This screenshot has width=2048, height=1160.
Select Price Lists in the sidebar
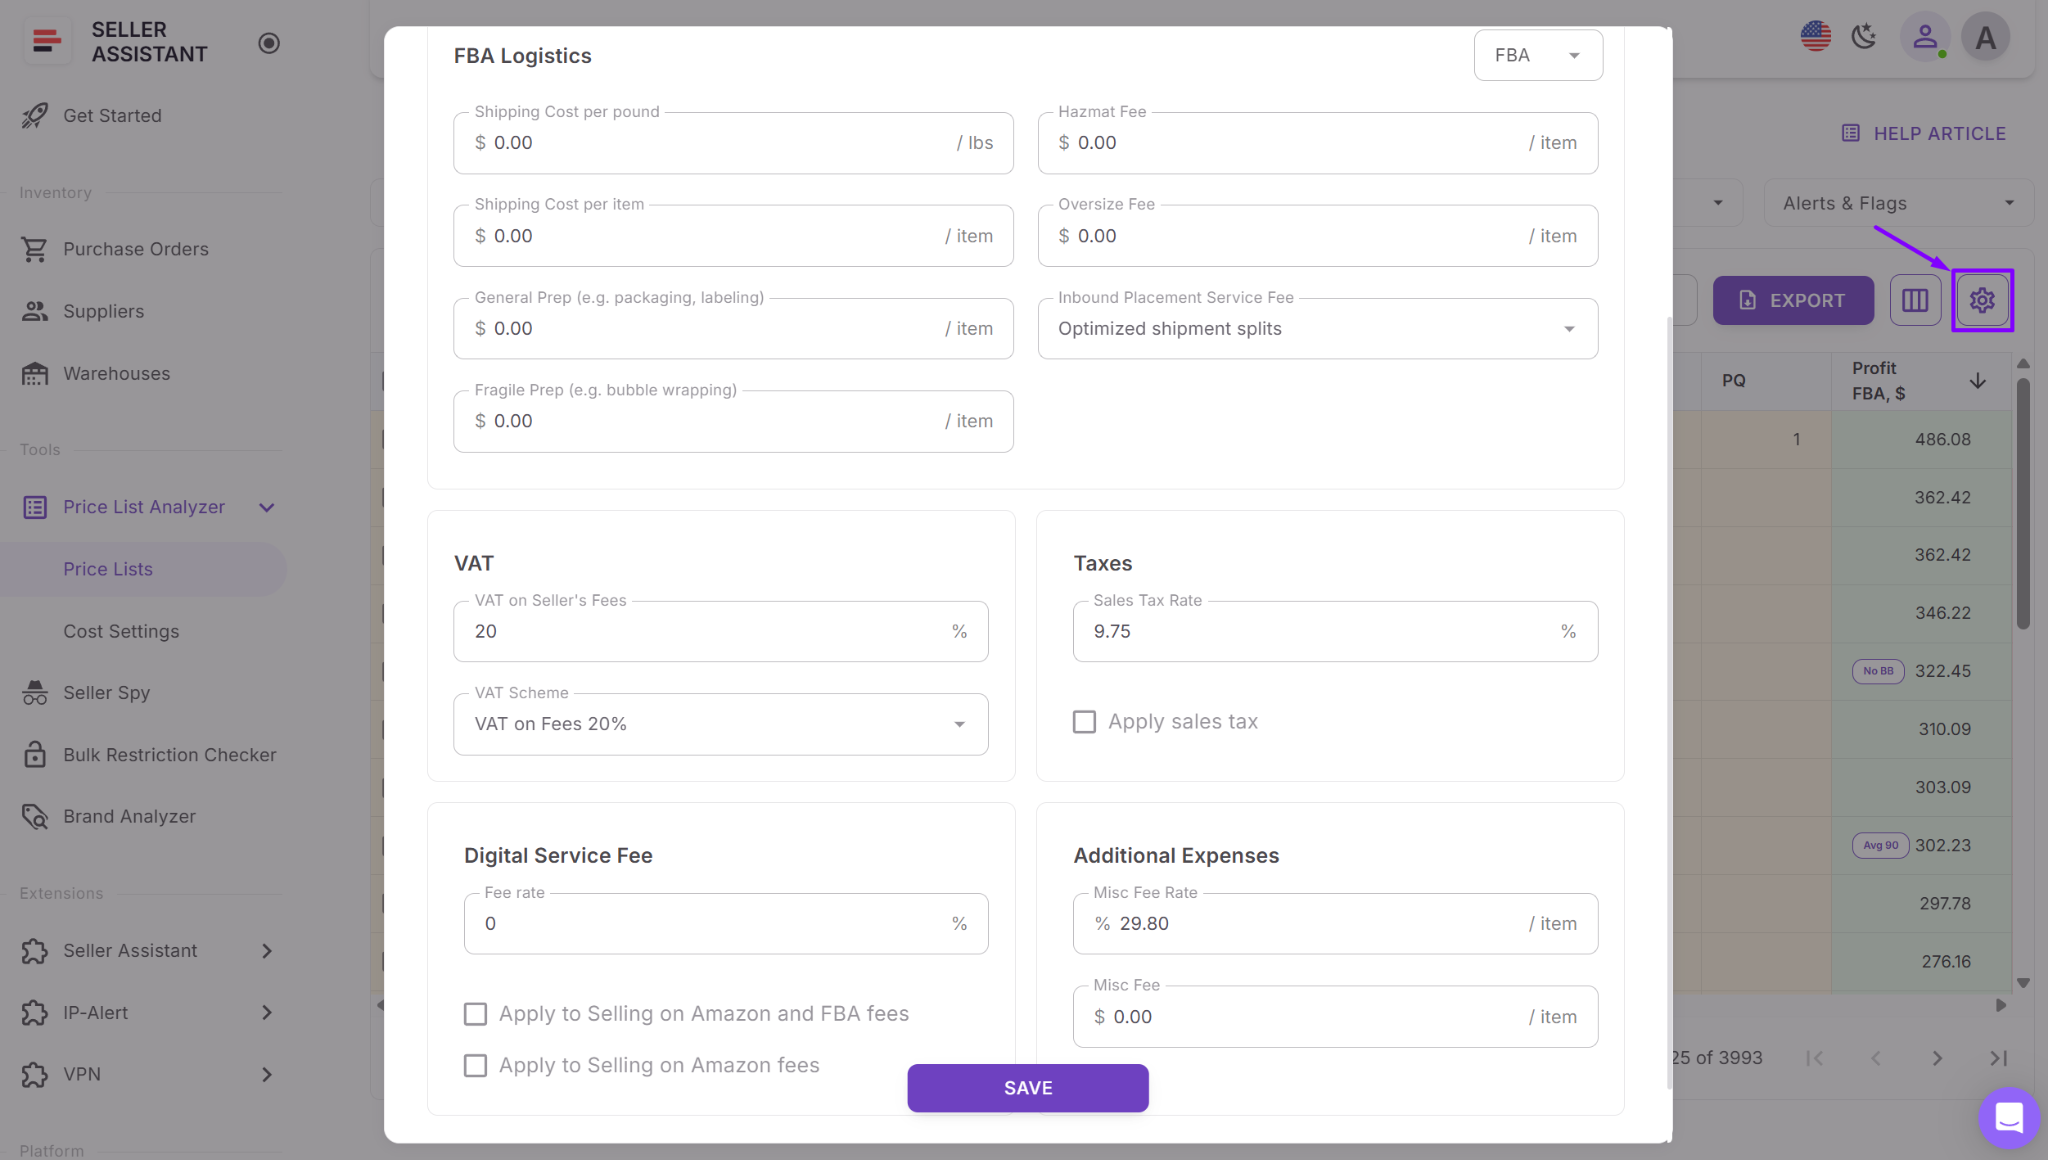point(108,569)
